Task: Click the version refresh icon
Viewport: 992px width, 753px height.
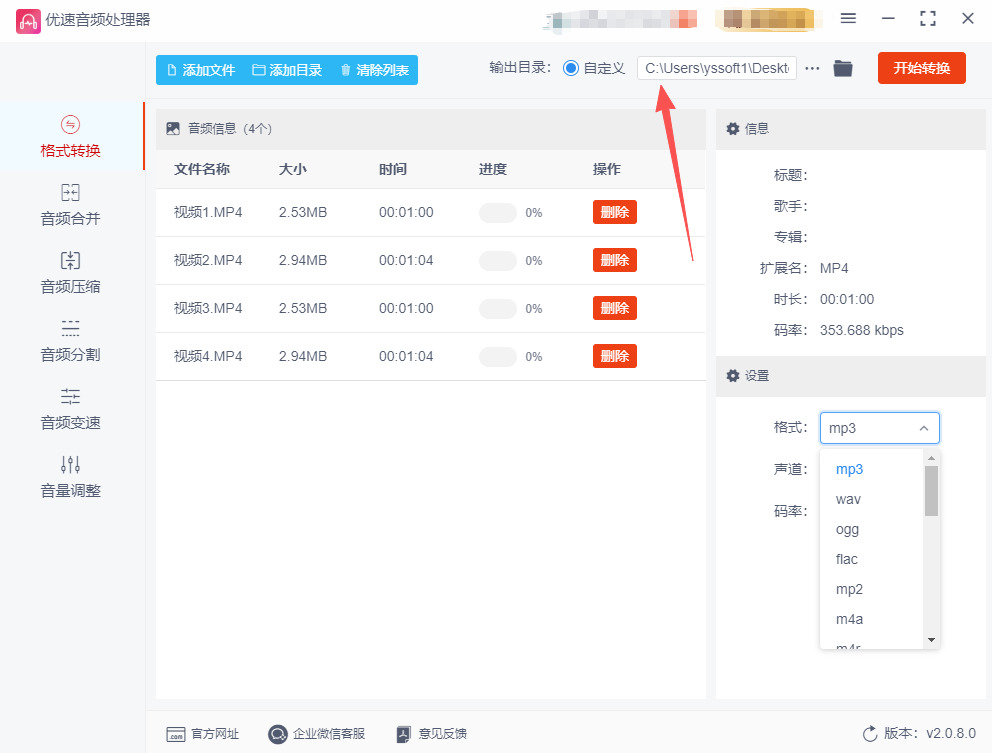Action: click(870, 733)
